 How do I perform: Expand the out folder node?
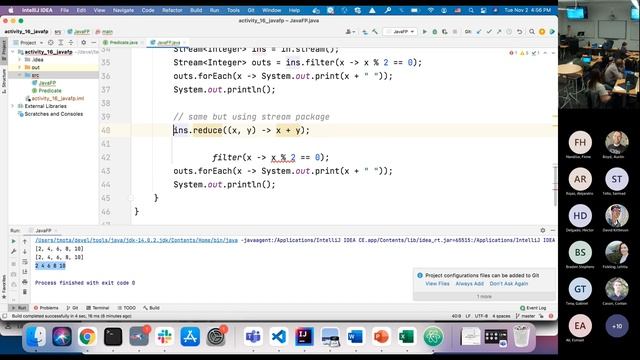point(20,67)
